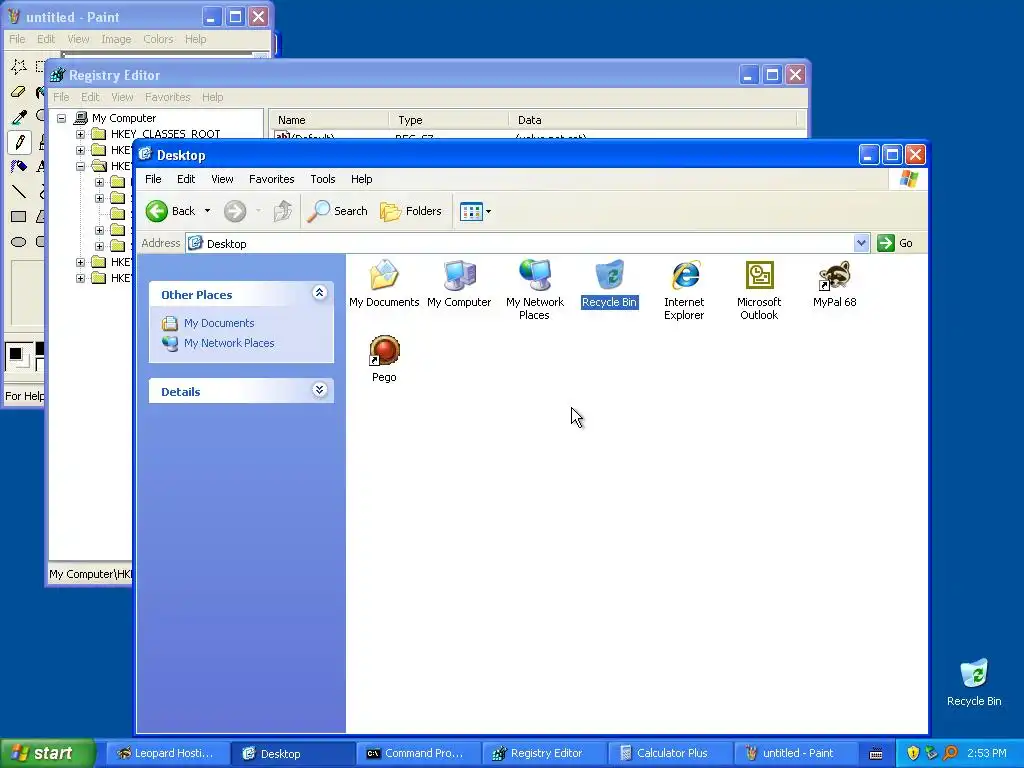1024x768 pixels.
Task: Select HKEY_CLASSES_ROOT key in Registry Editor
Action: [165, 134]
